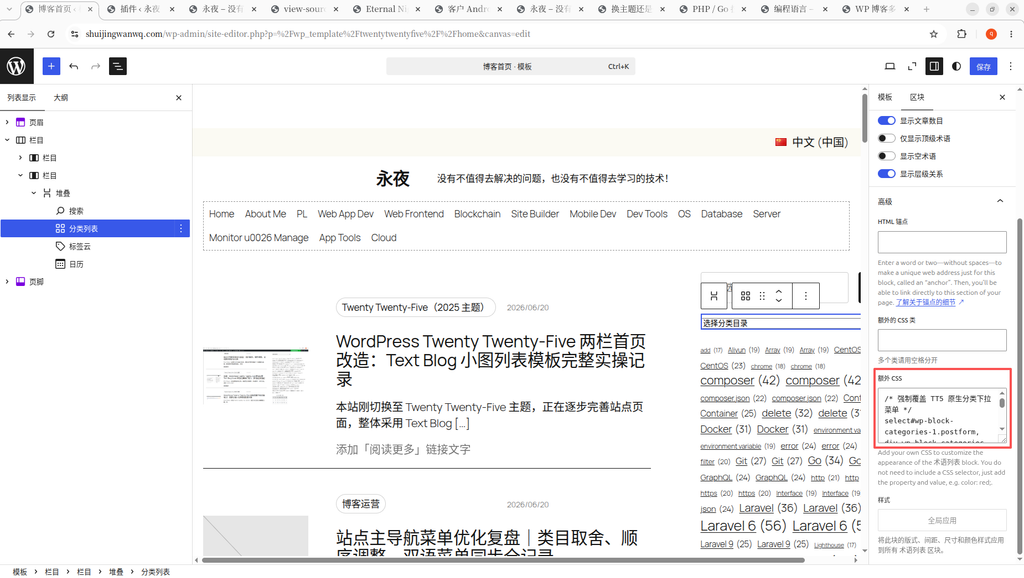
Task: Click into the HTML 锚点 input field
Action: 942,242
